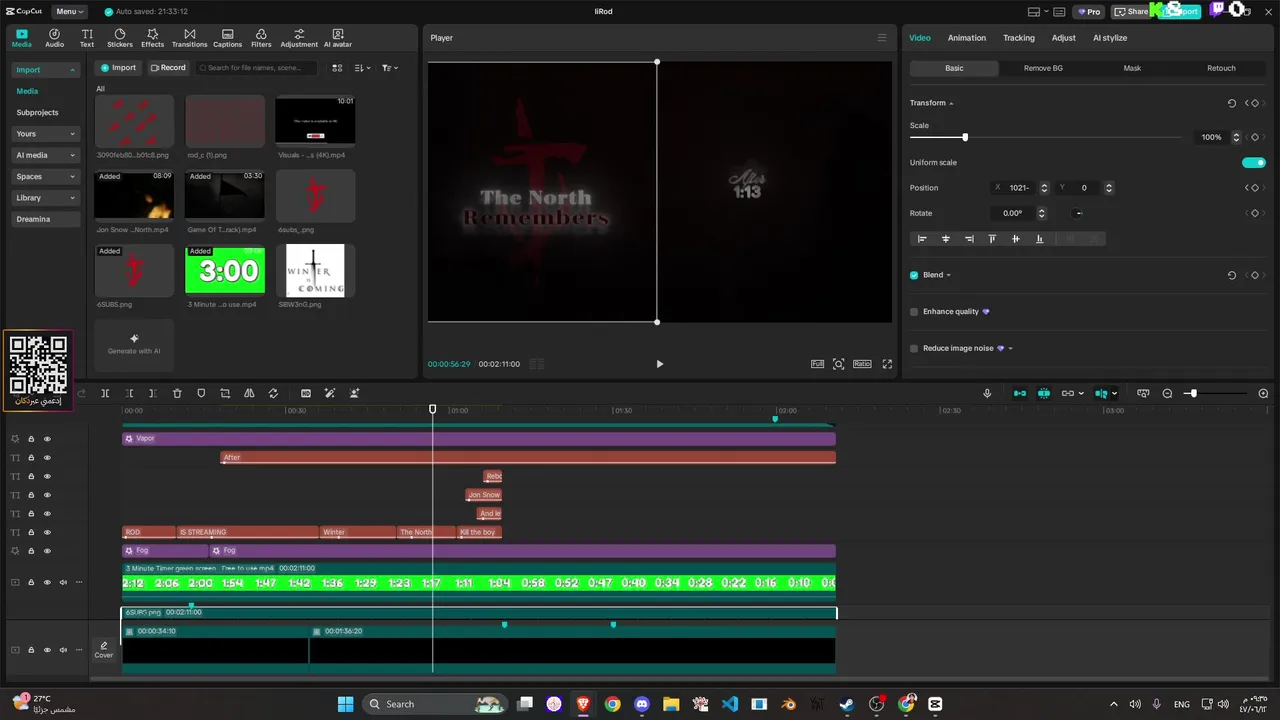This screenshot has height=720, width=1280.
Task: Hide the After text track with eye icon
Action: 47,458
